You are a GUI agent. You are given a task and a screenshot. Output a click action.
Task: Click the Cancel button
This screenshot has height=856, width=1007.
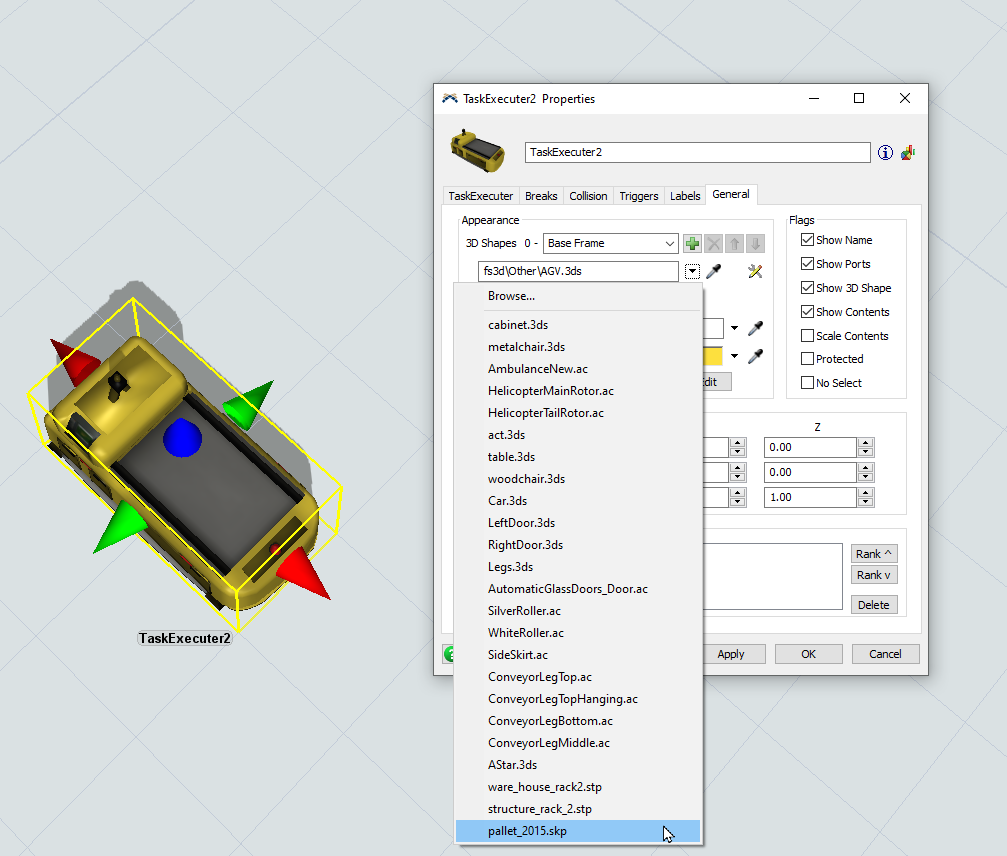pyautogui.click(x=886, y=654)
